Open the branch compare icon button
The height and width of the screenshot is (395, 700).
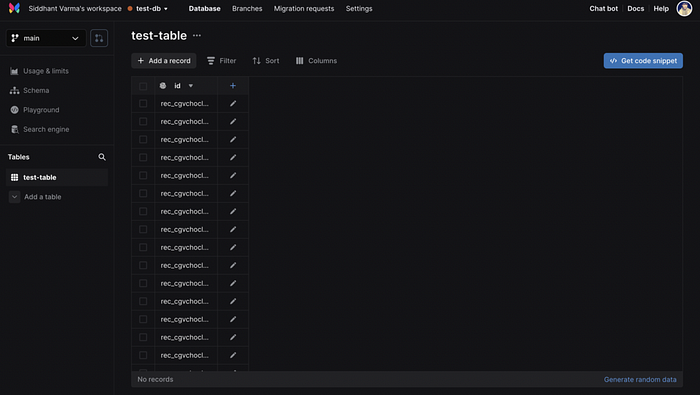point(99,38)
